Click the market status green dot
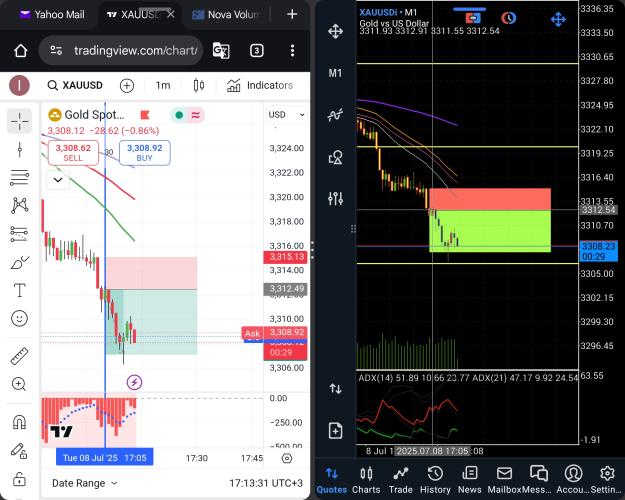 tap(179, 115)
